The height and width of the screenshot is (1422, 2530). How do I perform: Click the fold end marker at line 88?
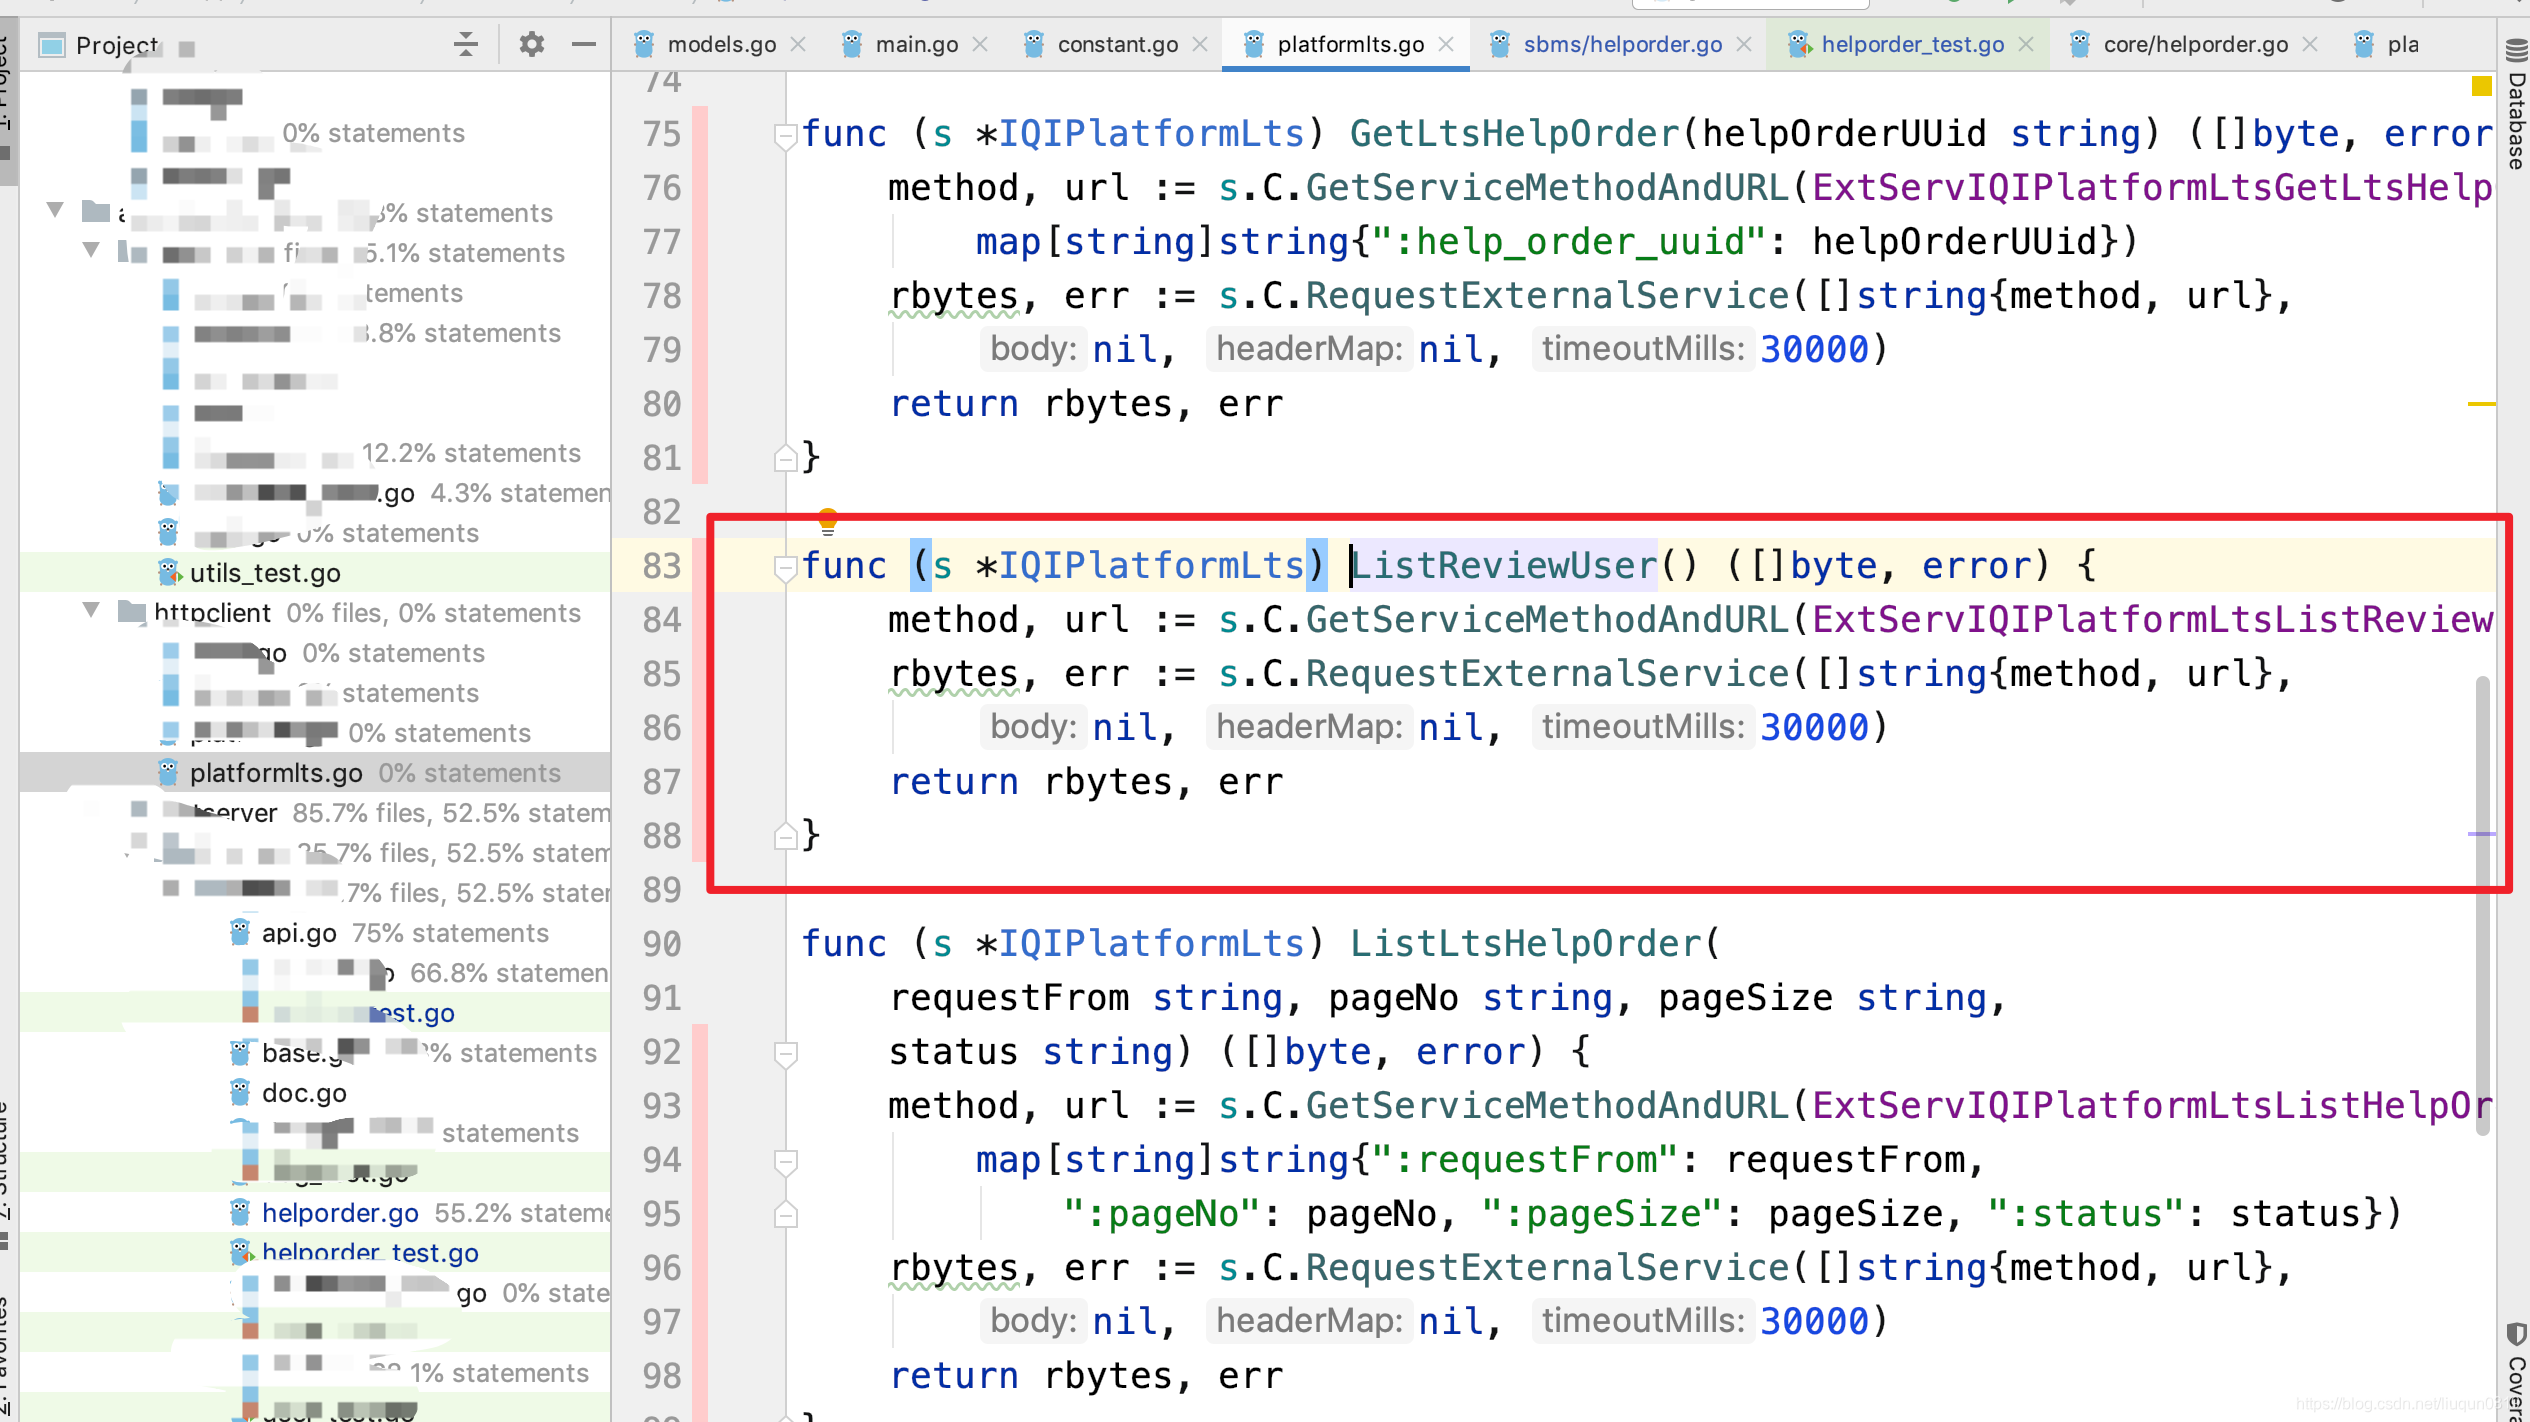point(785,835)
